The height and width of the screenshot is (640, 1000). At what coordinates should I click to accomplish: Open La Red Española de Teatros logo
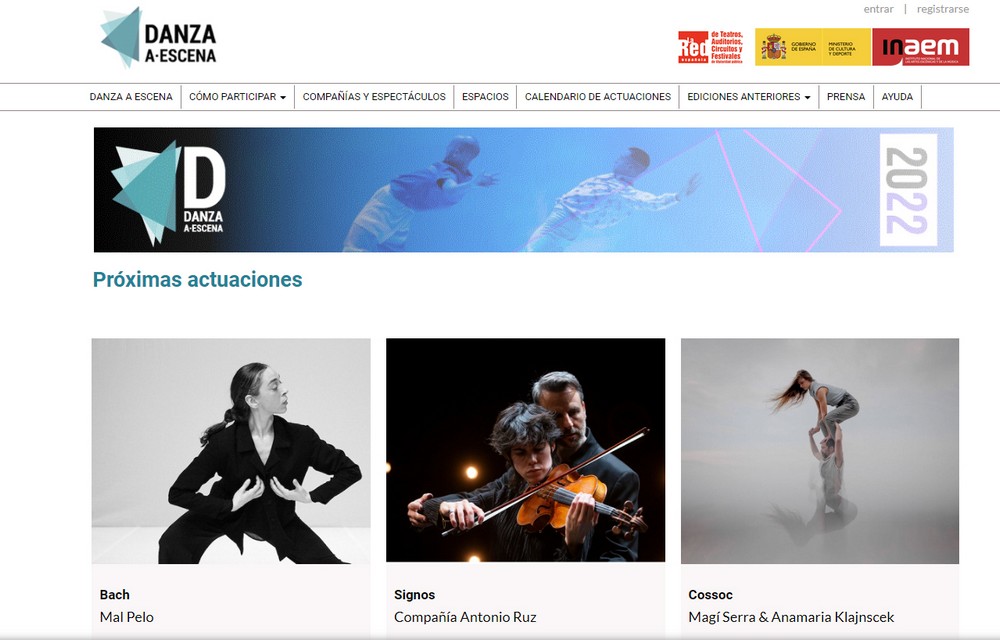(710, 47)
